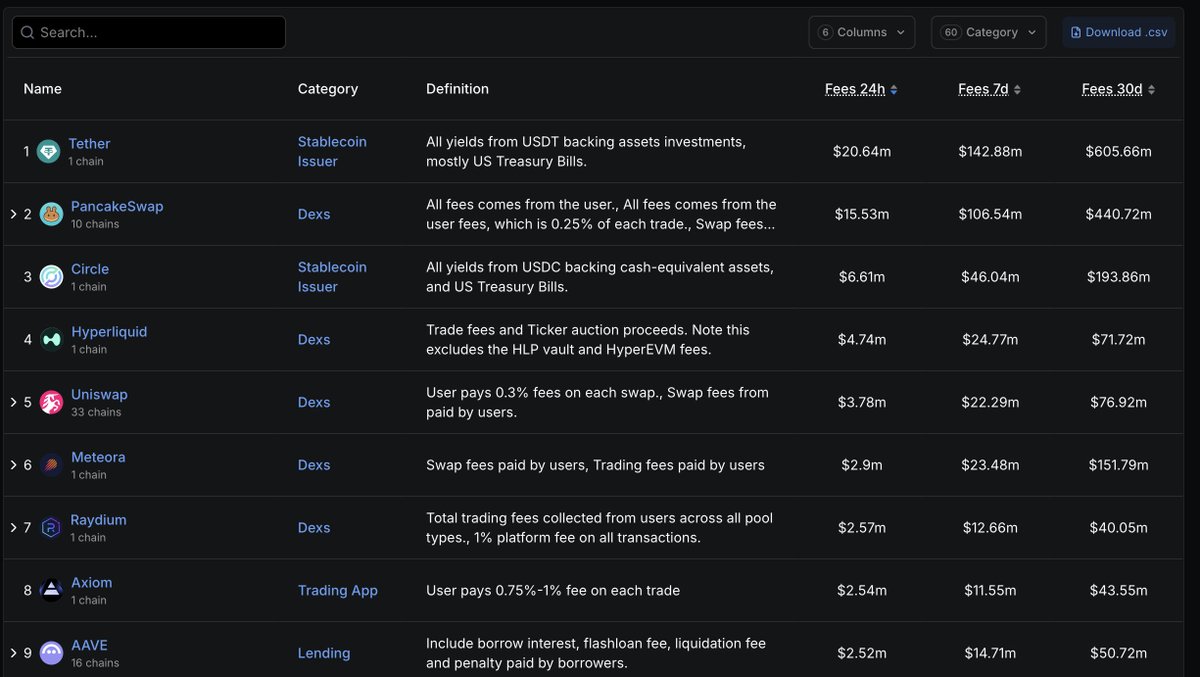Open the Circle protocol link
The image size is (1200, 677).
click(90, 269)
